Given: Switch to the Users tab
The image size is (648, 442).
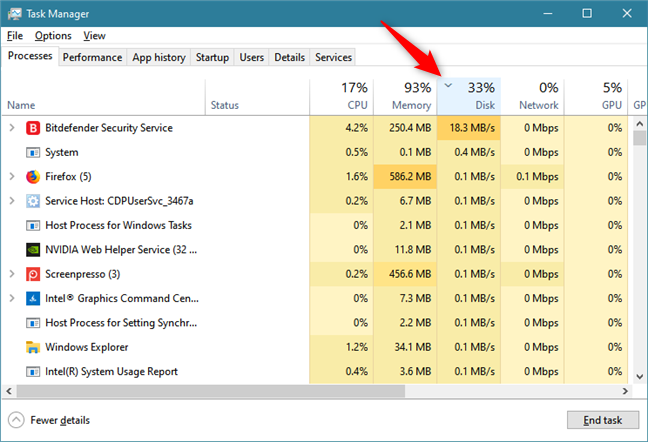Looking at the screenshot, I should 252,57.
